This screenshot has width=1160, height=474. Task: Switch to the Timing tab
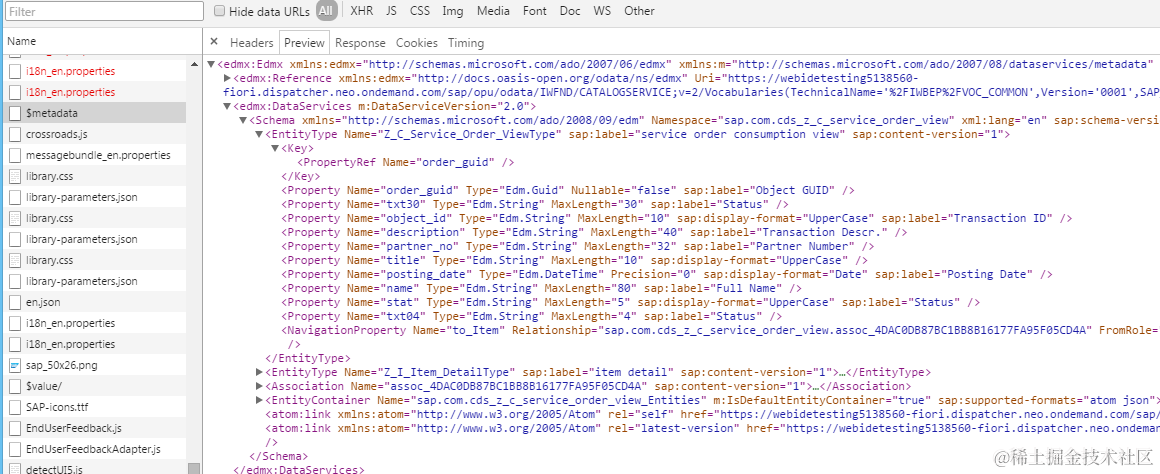coord(465,43)
